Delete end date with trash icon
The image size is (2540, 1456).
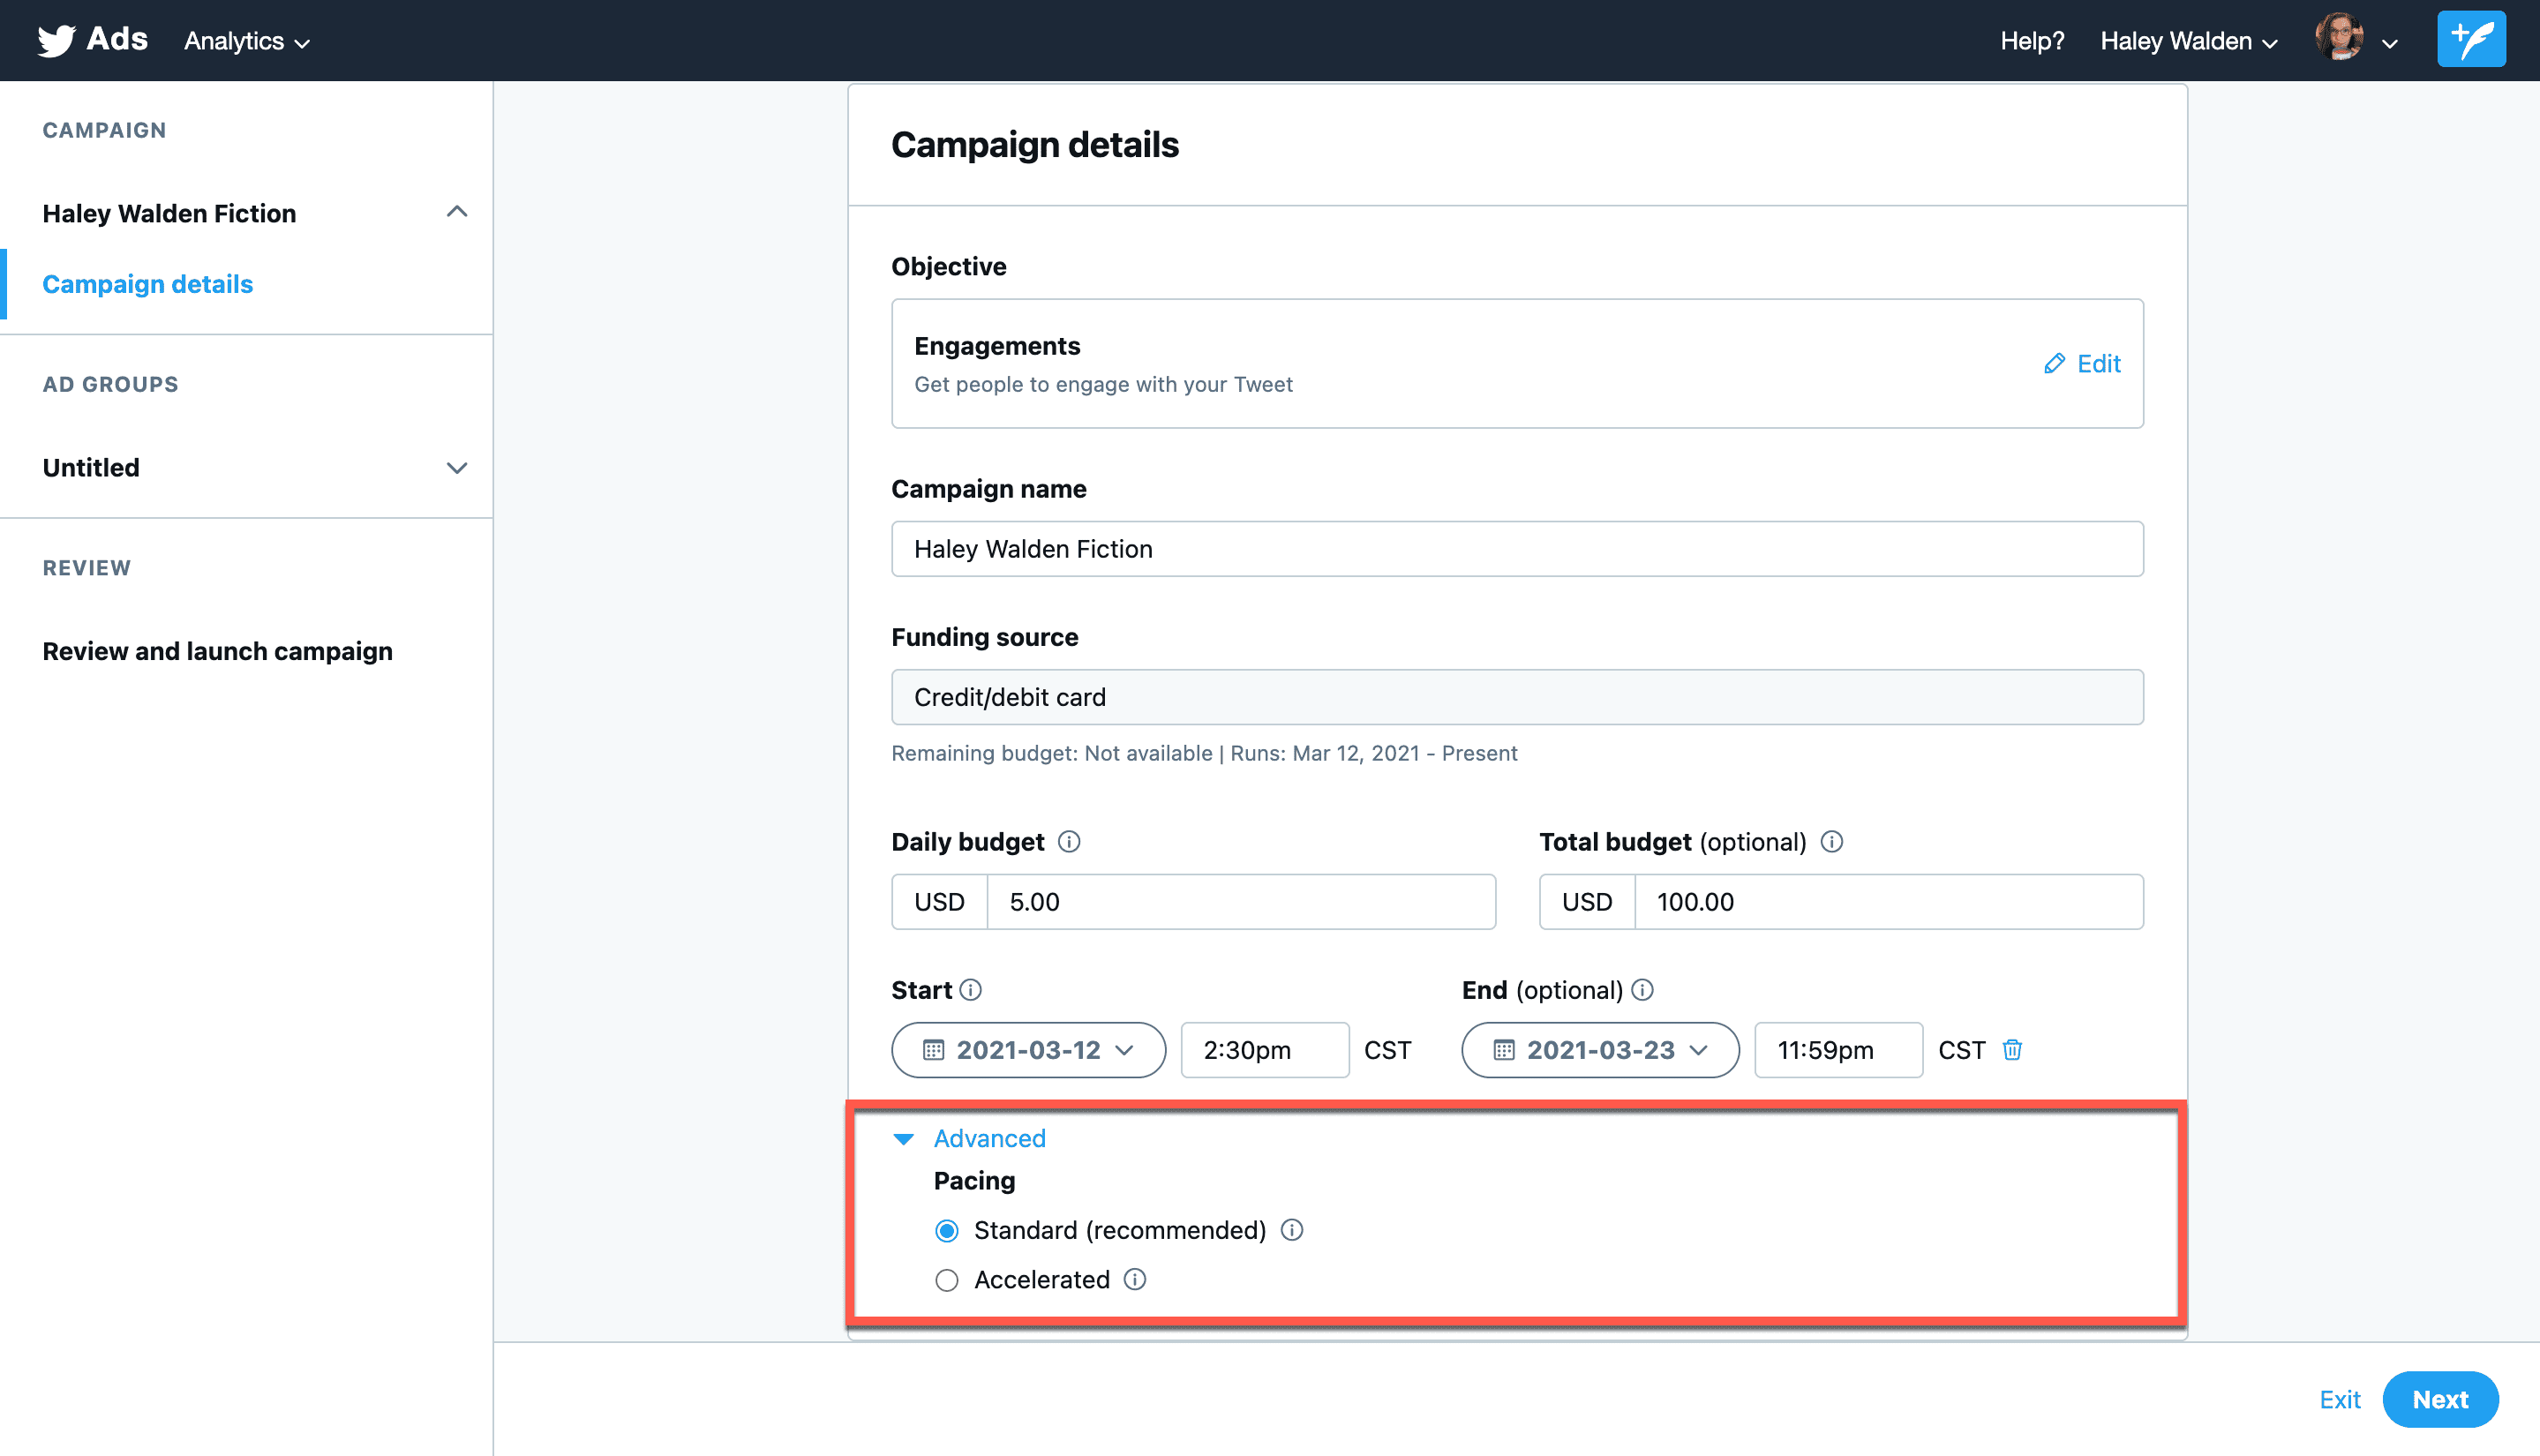pyautogui.click(x=2012, y=1050)
